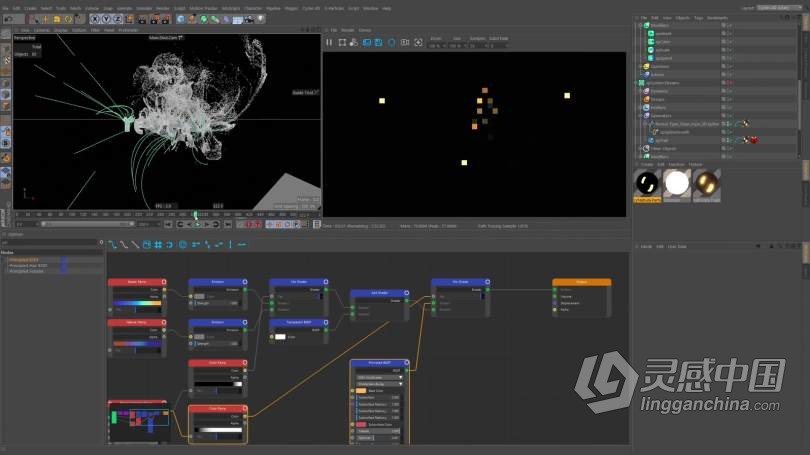
Task: Open the render settings clapperboard icon
Action: 165,19
